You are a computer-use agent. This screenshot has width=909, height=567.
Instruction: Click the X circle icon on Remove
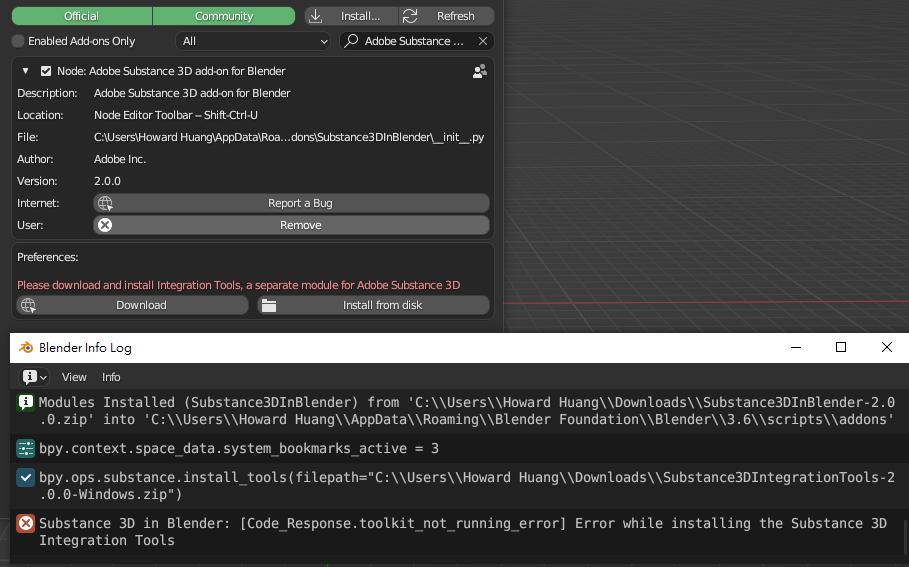click(105, 225)
